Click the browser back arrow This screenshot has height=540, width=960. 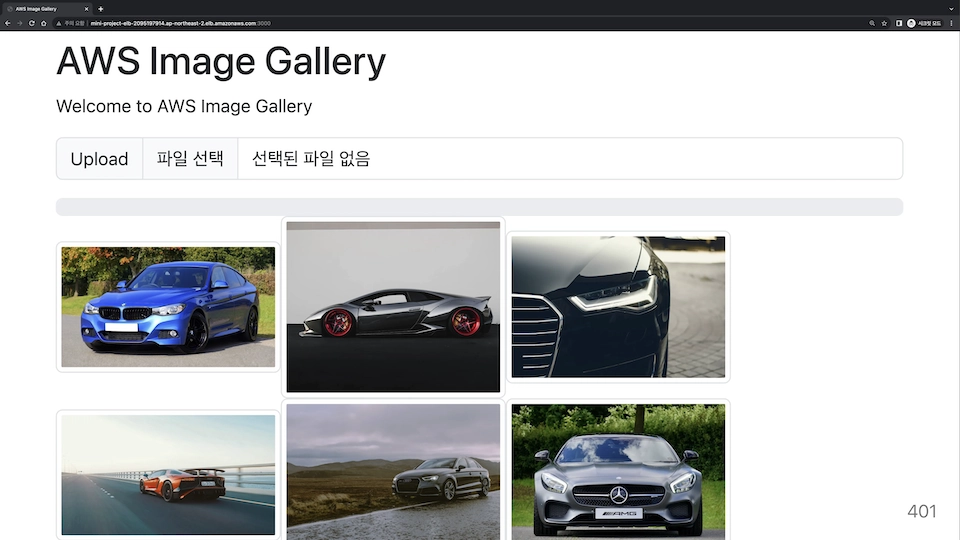(x=8, y=22)
